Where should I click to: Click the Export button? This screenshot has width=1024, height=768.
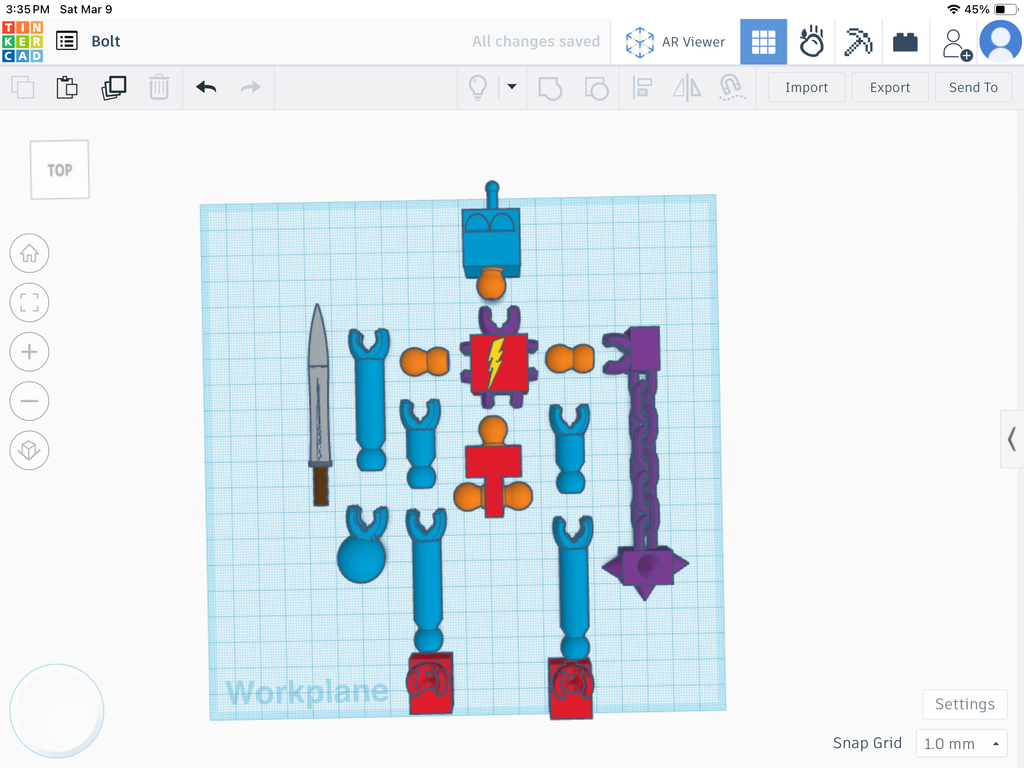[889, 88]
